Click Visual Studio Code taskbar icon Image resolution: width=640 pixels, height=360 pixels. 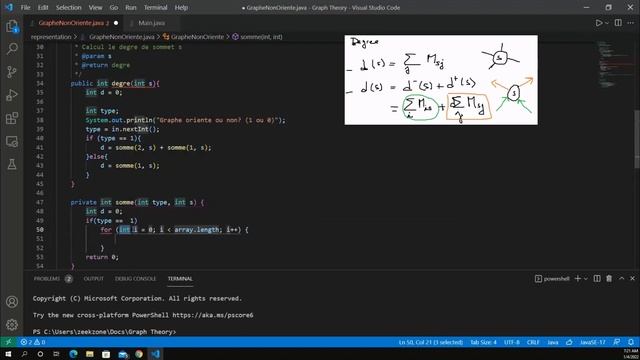click(x=156, y=354)
